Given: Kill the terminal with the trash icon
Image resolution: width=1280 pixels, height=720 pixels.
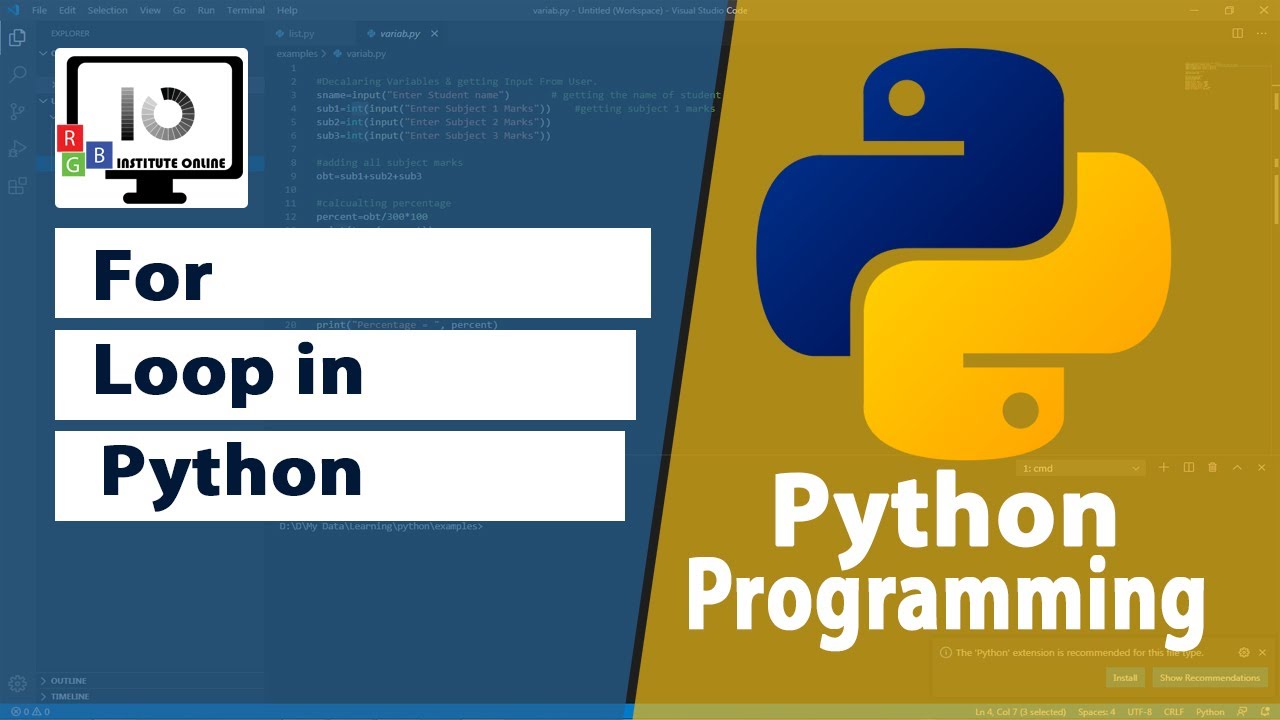Looking at the screenshot, I should click(x=1213, y=467).
